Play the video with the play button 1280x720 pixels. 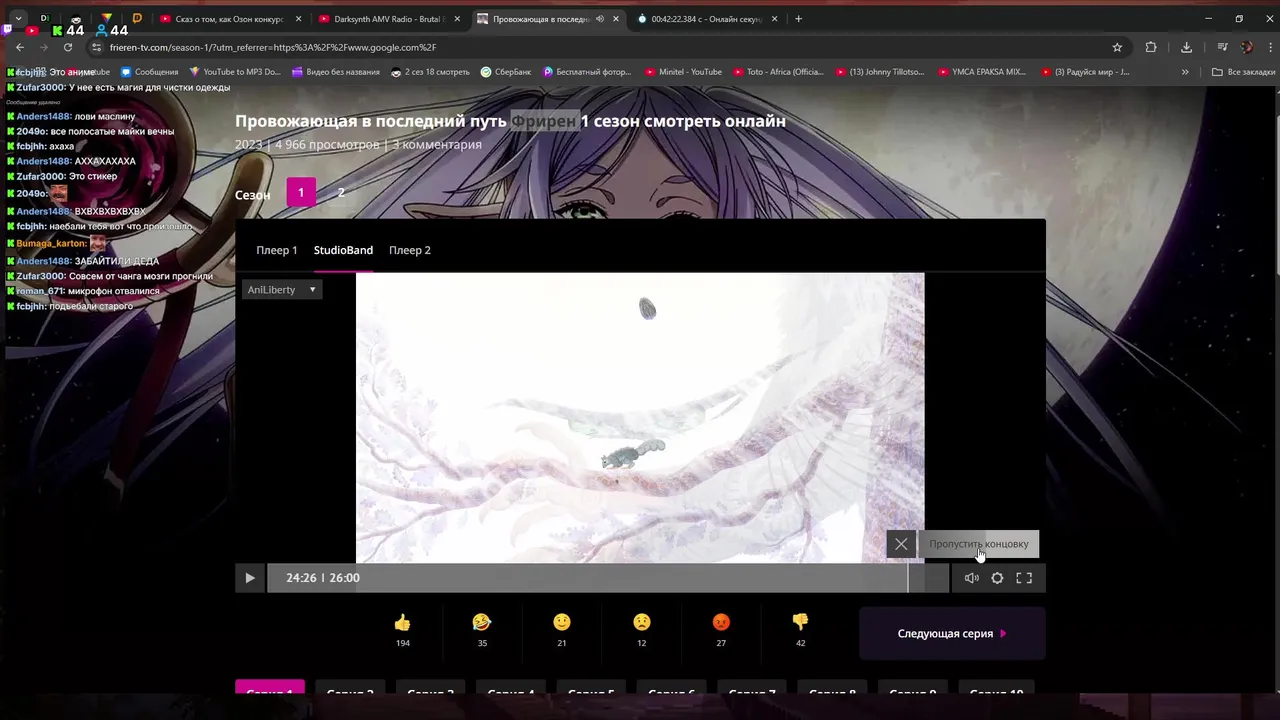(x=250, y=578)
